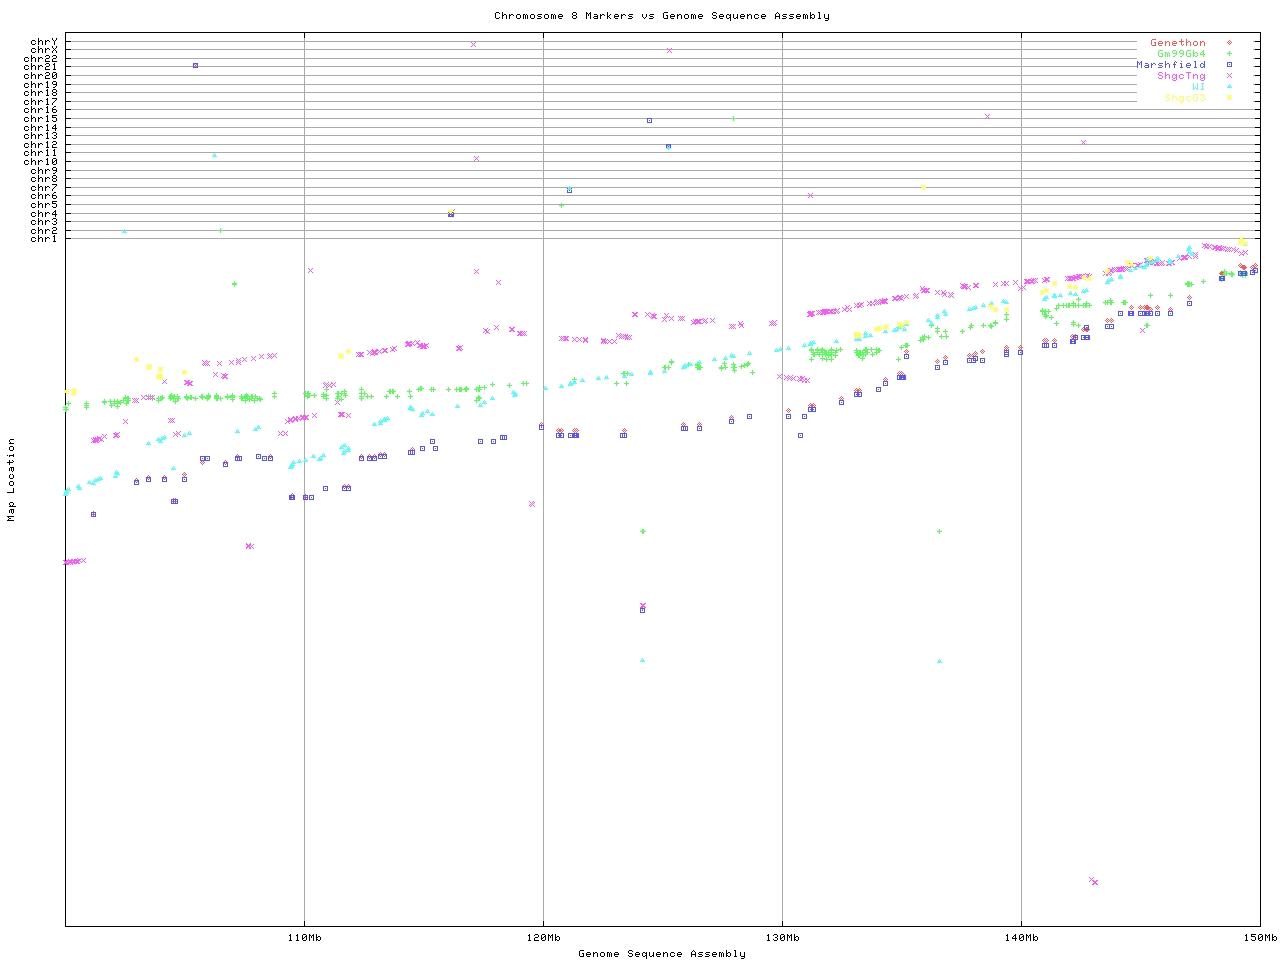Click the Genethon legend label
The height and width of the screenshot is (960, 1280).
point(1177,43)
